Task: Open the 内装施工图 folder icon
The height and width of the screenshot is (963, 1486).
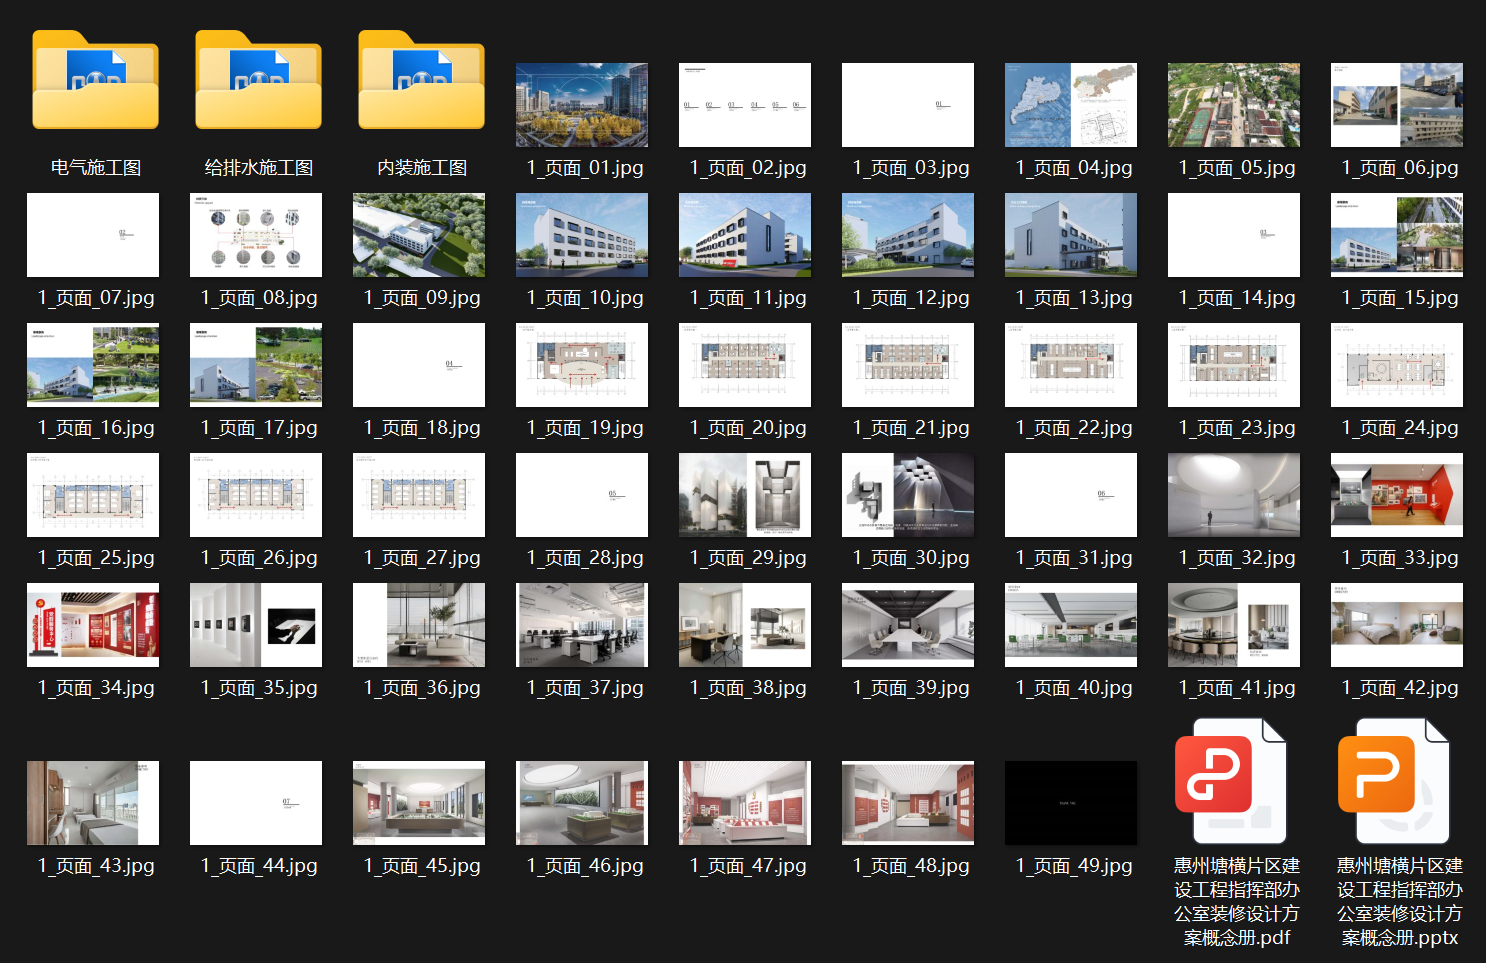Action: pyautogui.click(x=422, y=80)
